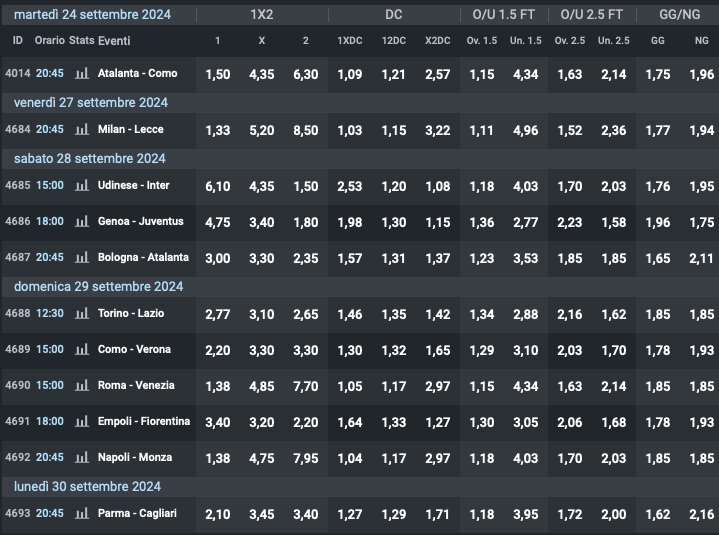The height and width of the screenshot is (535, 719).
Task: Select odds 1,50 home win Atalanta - Como
Action: 218,74
